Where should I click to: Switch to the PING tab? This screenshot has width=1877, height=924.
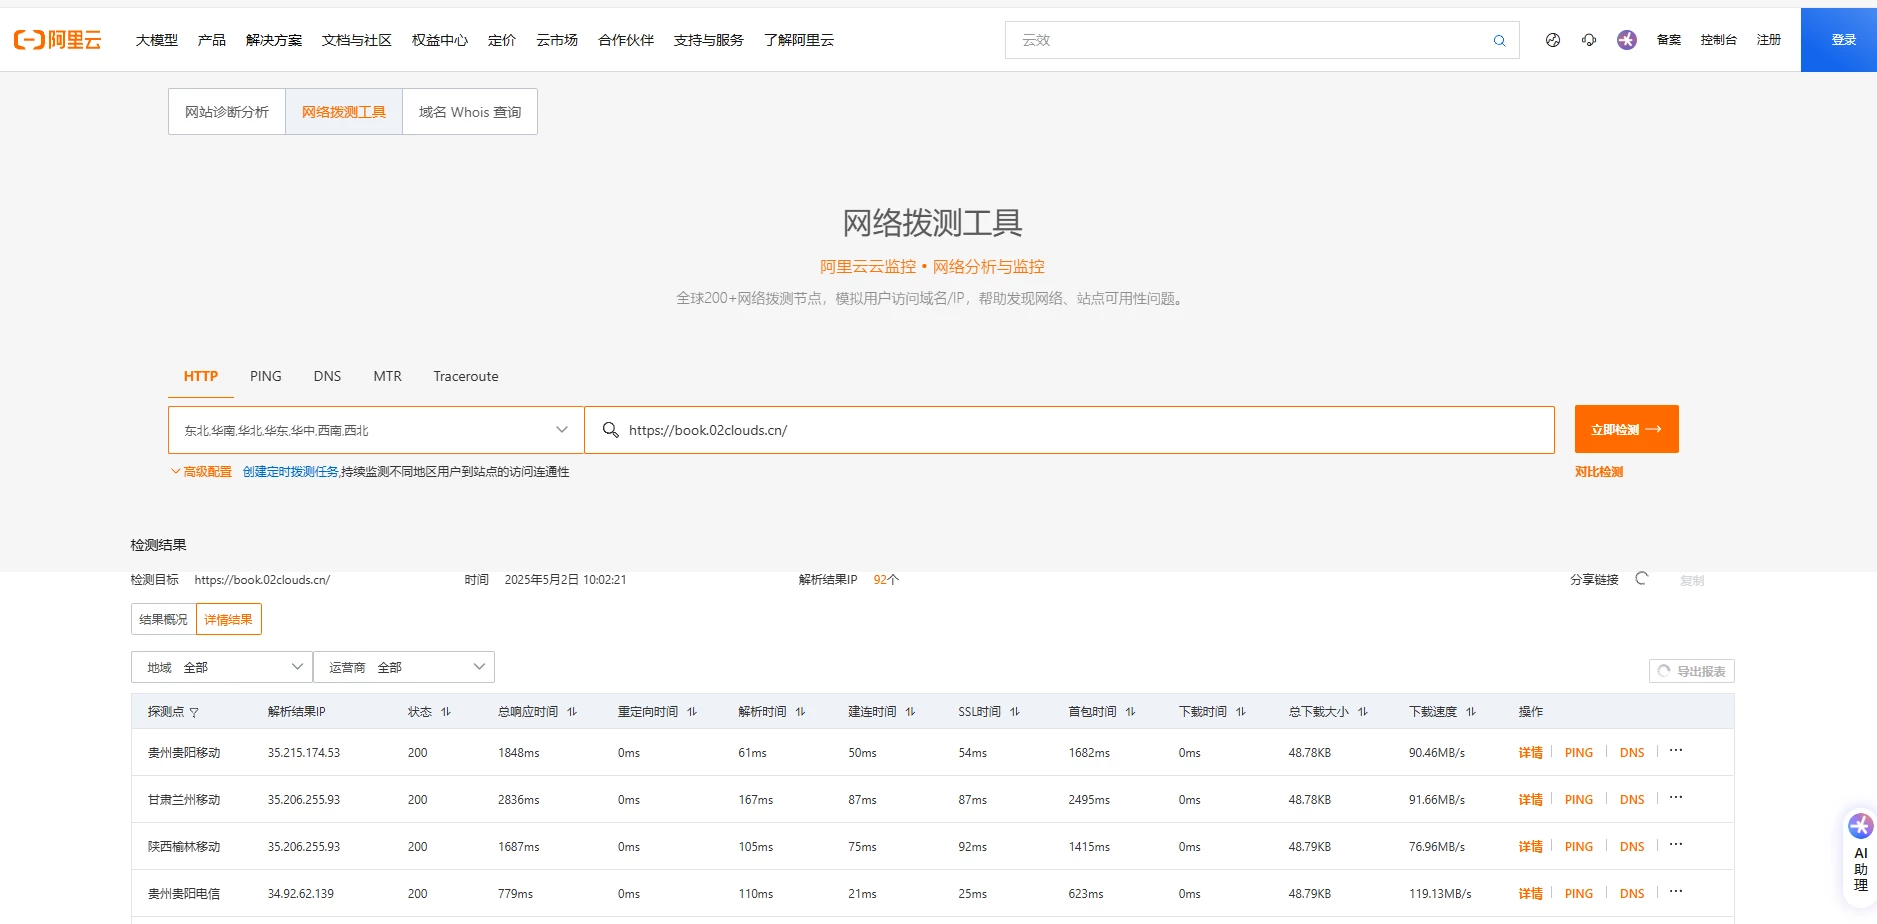point(265,376)
